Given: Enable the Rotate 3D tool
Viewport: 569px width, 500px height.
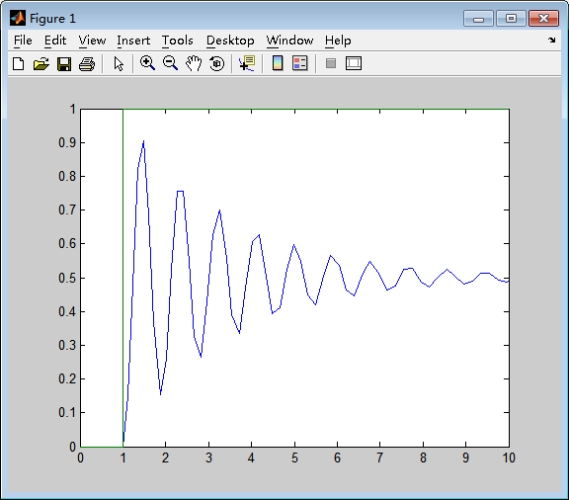Looking at the screenshot, I should [217, 63].
